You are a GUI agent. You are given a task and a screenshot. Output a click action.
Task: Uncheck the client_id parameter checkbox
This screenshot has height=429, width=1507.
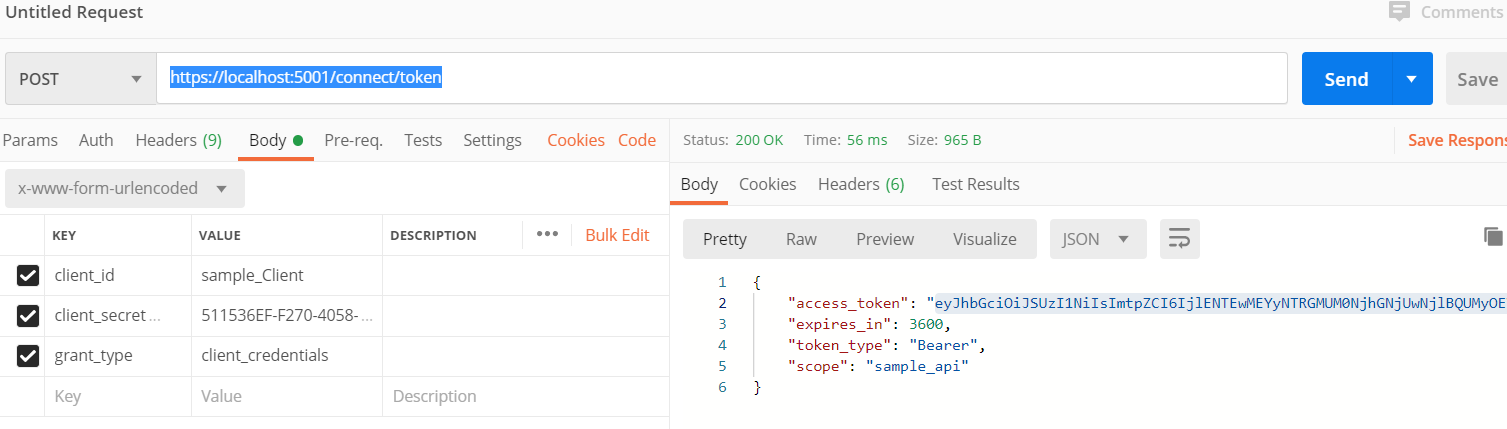[x=28, y=275]
